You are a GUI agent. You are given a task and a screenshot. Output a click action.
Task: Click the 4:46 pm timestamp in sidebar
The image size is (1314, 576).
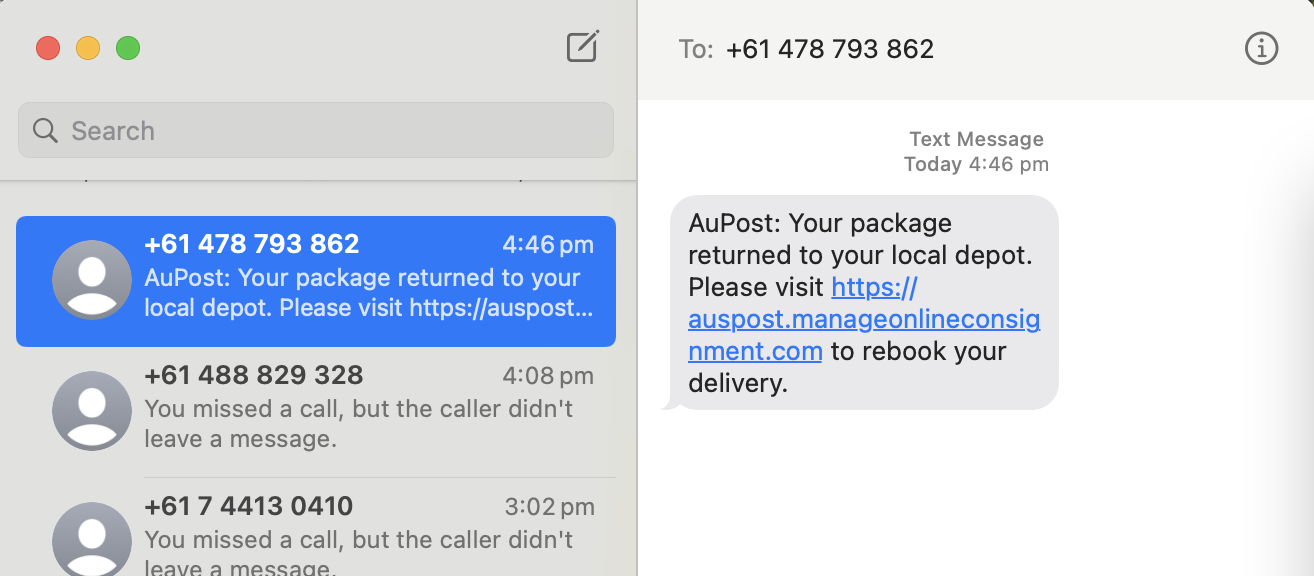547,245
